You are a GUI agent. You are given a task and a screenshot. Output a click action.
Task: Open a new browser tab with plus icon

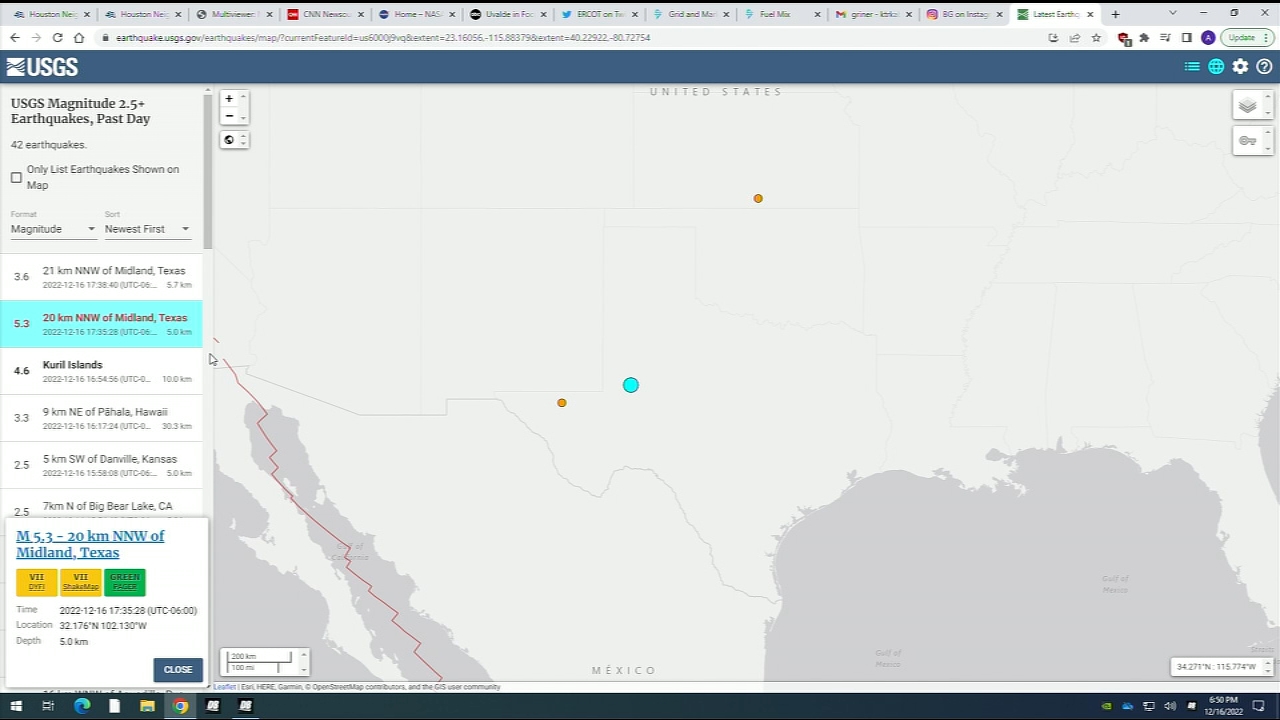1115,14
